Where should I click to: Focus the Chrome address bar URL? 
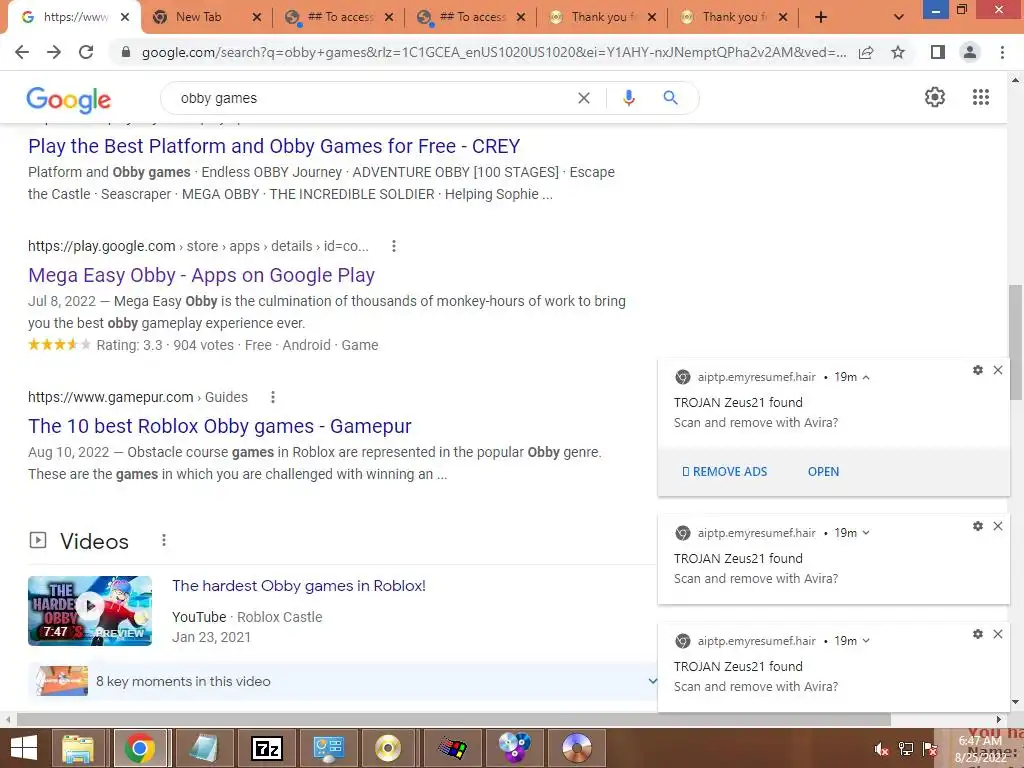pos(493,52)
